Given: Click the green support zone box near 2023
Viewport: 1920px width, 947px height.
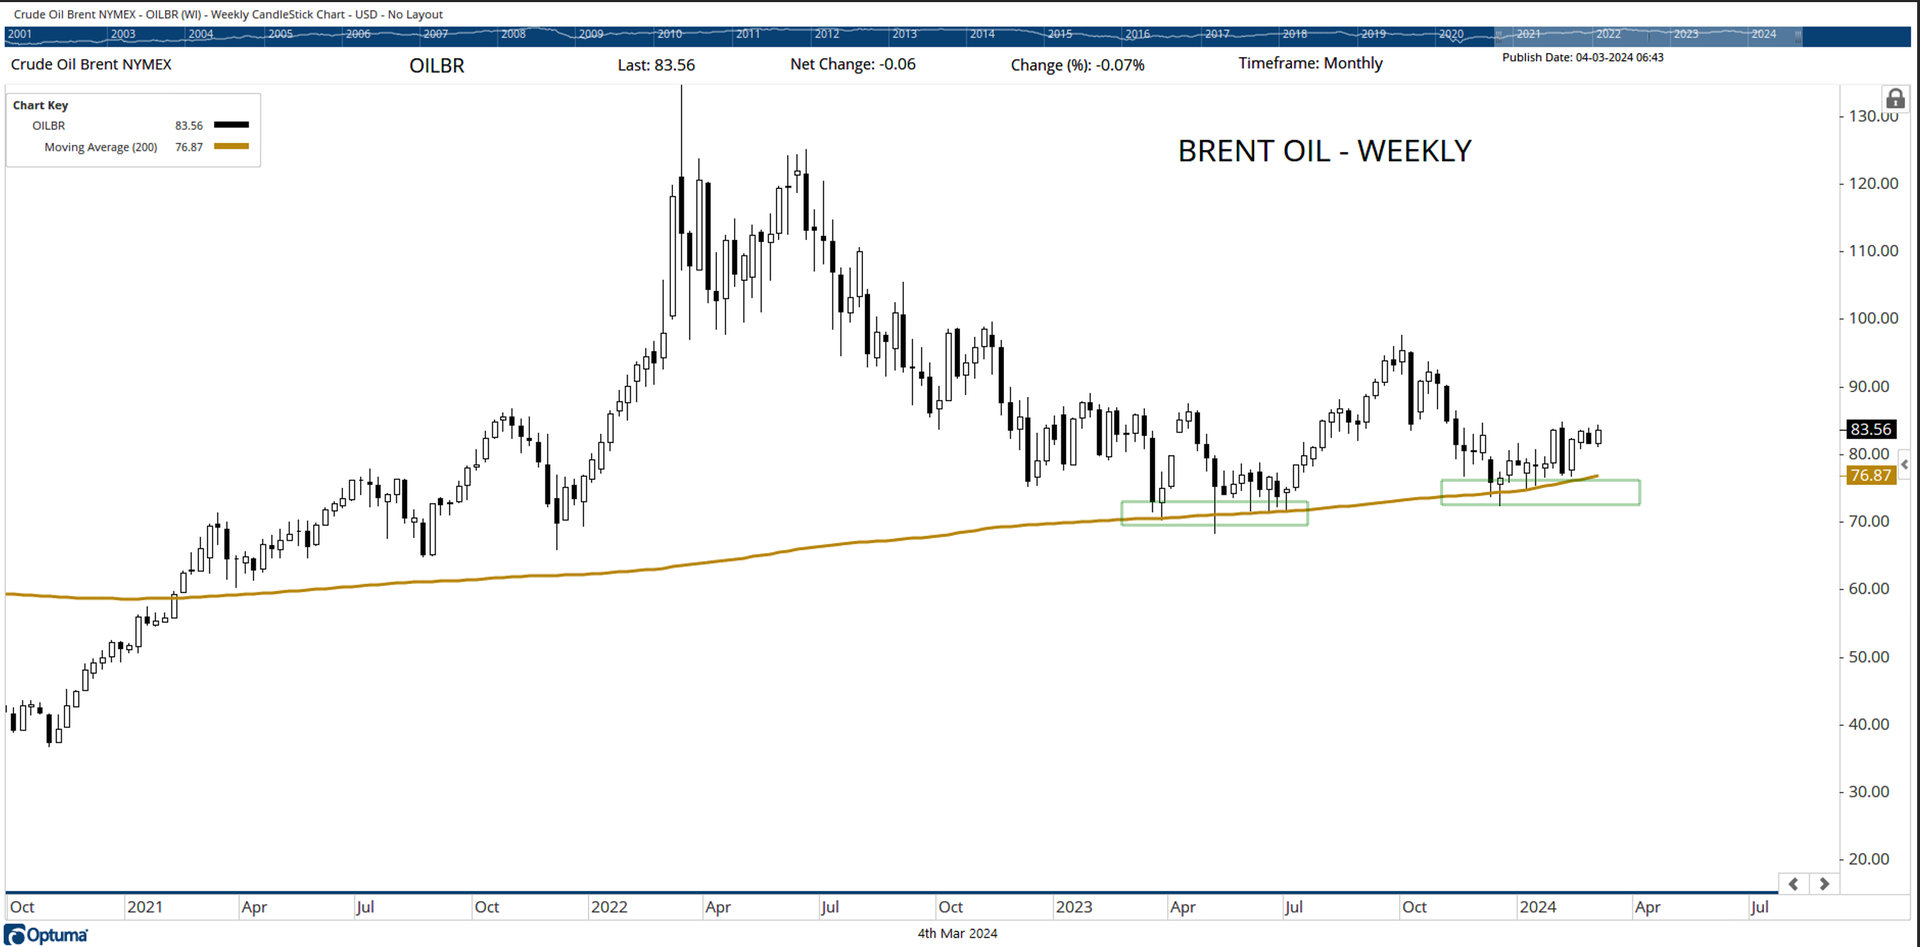Looking at the screenshot, I should pyautogui.click(x=1214, y=512).
